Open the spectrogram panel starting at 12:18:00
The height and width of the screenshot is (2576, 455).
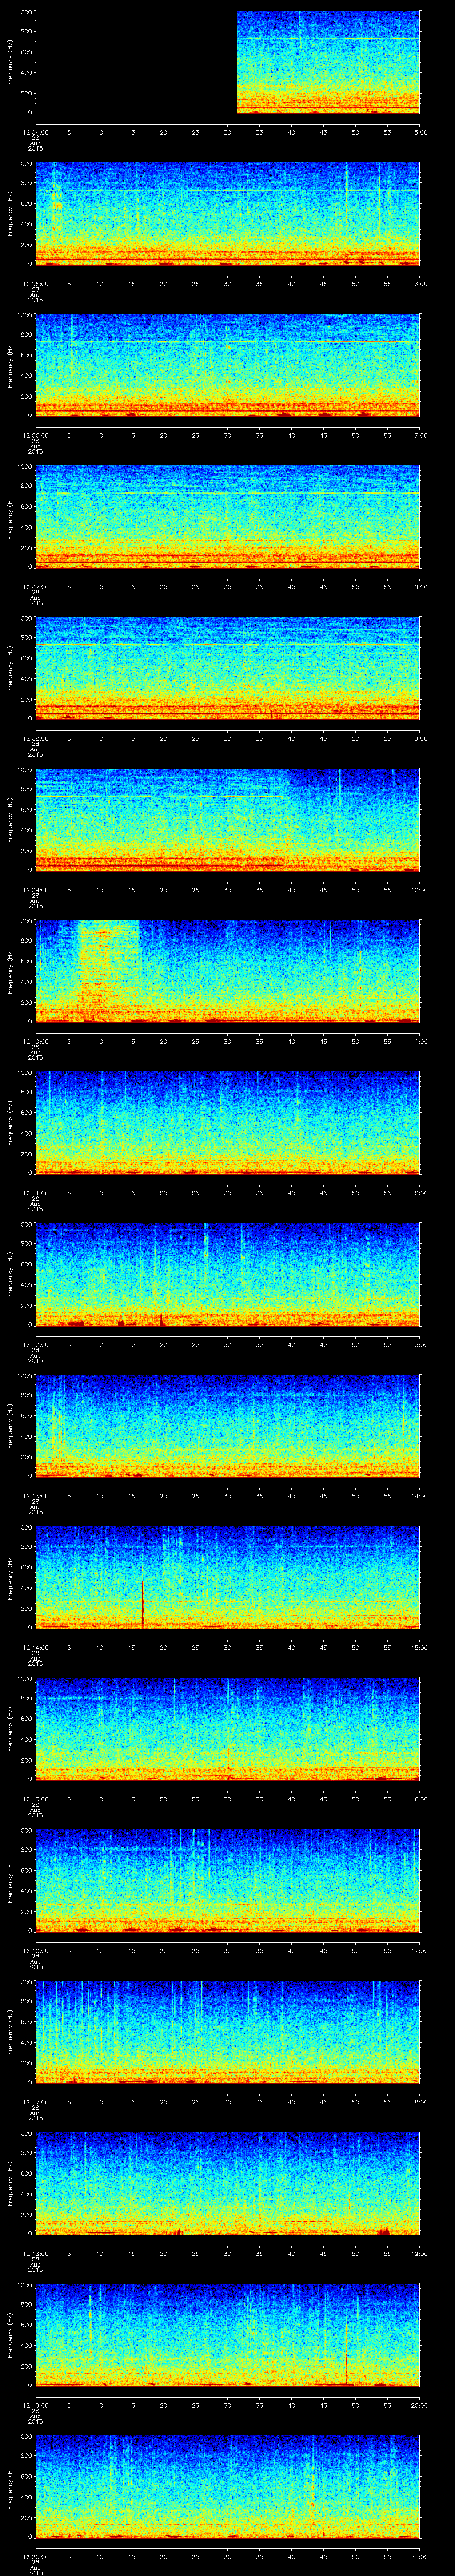(x=228, y=2183)
